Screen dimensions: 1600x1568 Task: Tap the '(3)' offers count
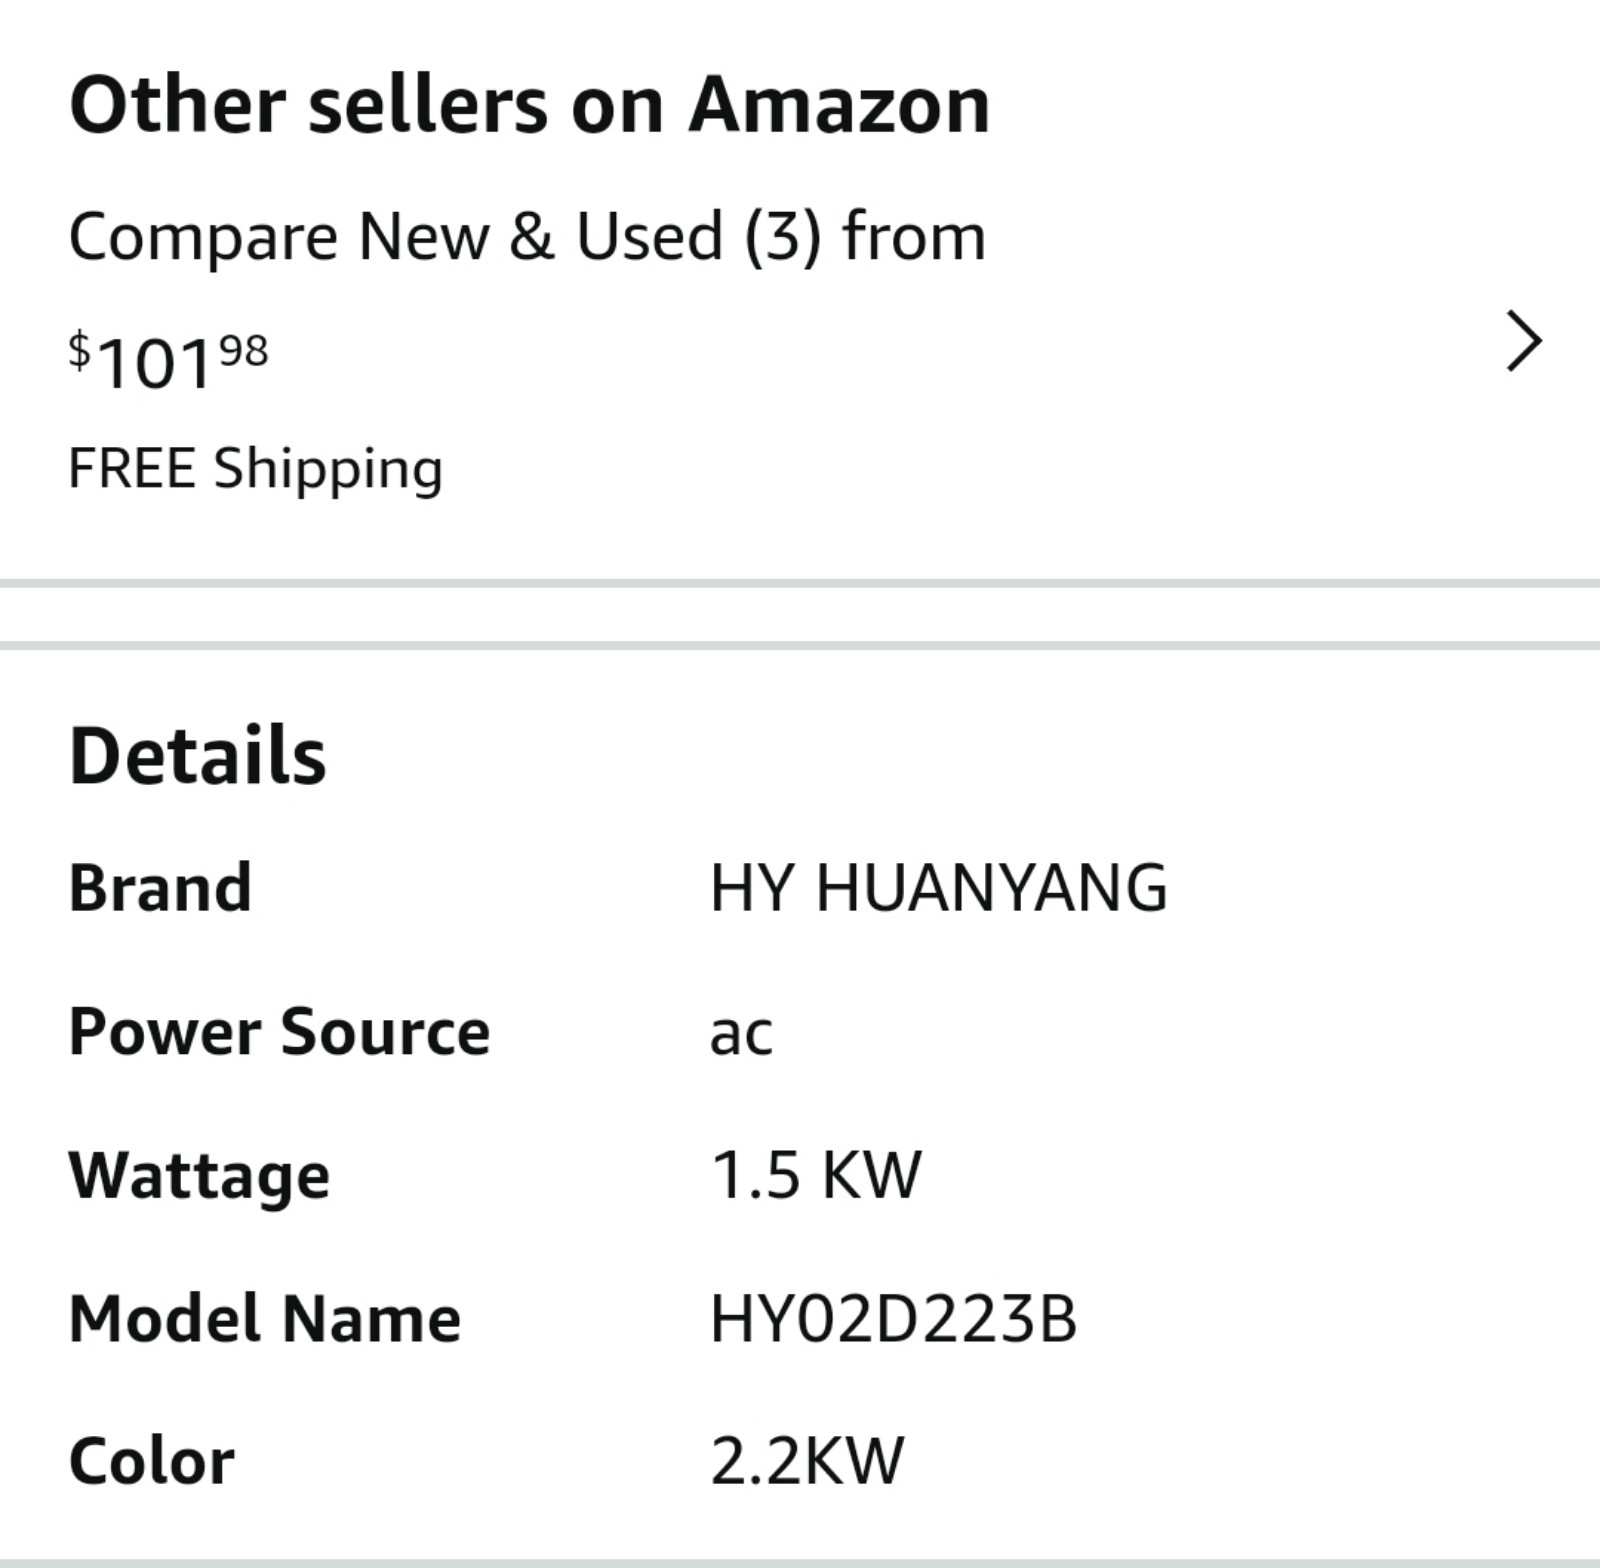tap(783, 238)
